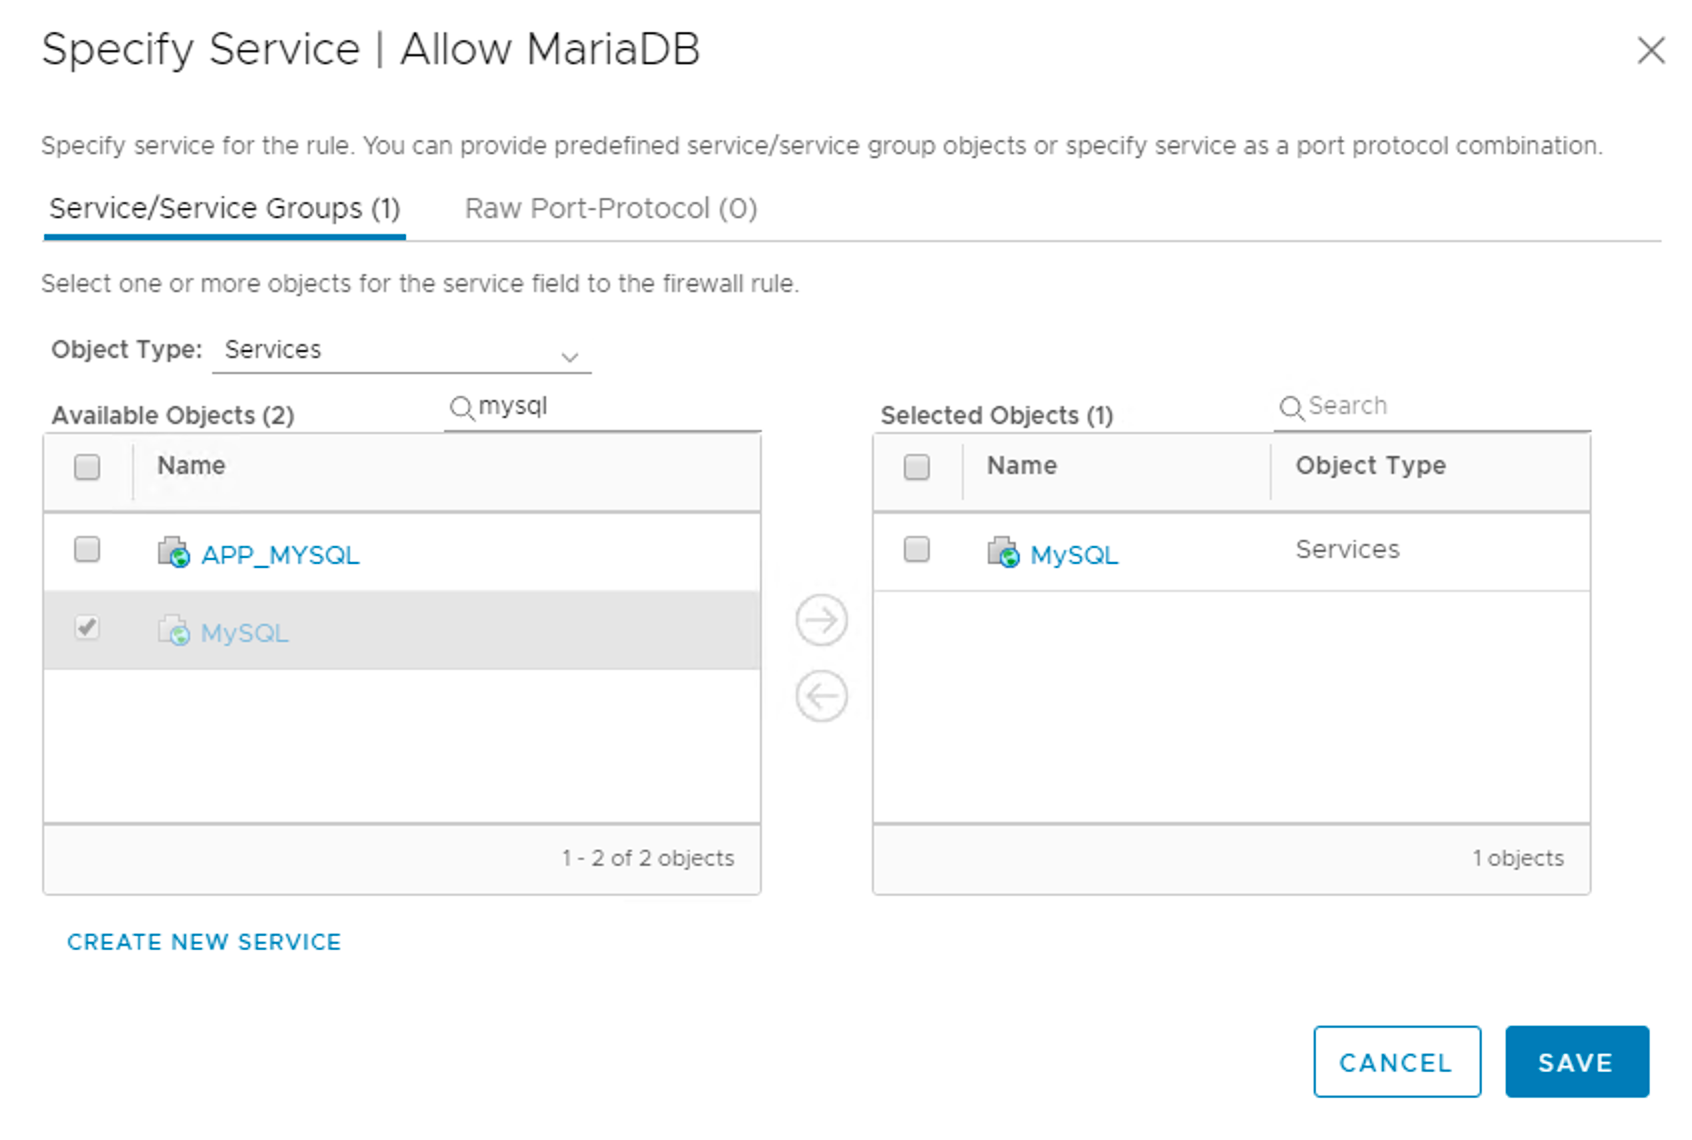Switch to the Raw Port-Protocol tab

[611, 209]
